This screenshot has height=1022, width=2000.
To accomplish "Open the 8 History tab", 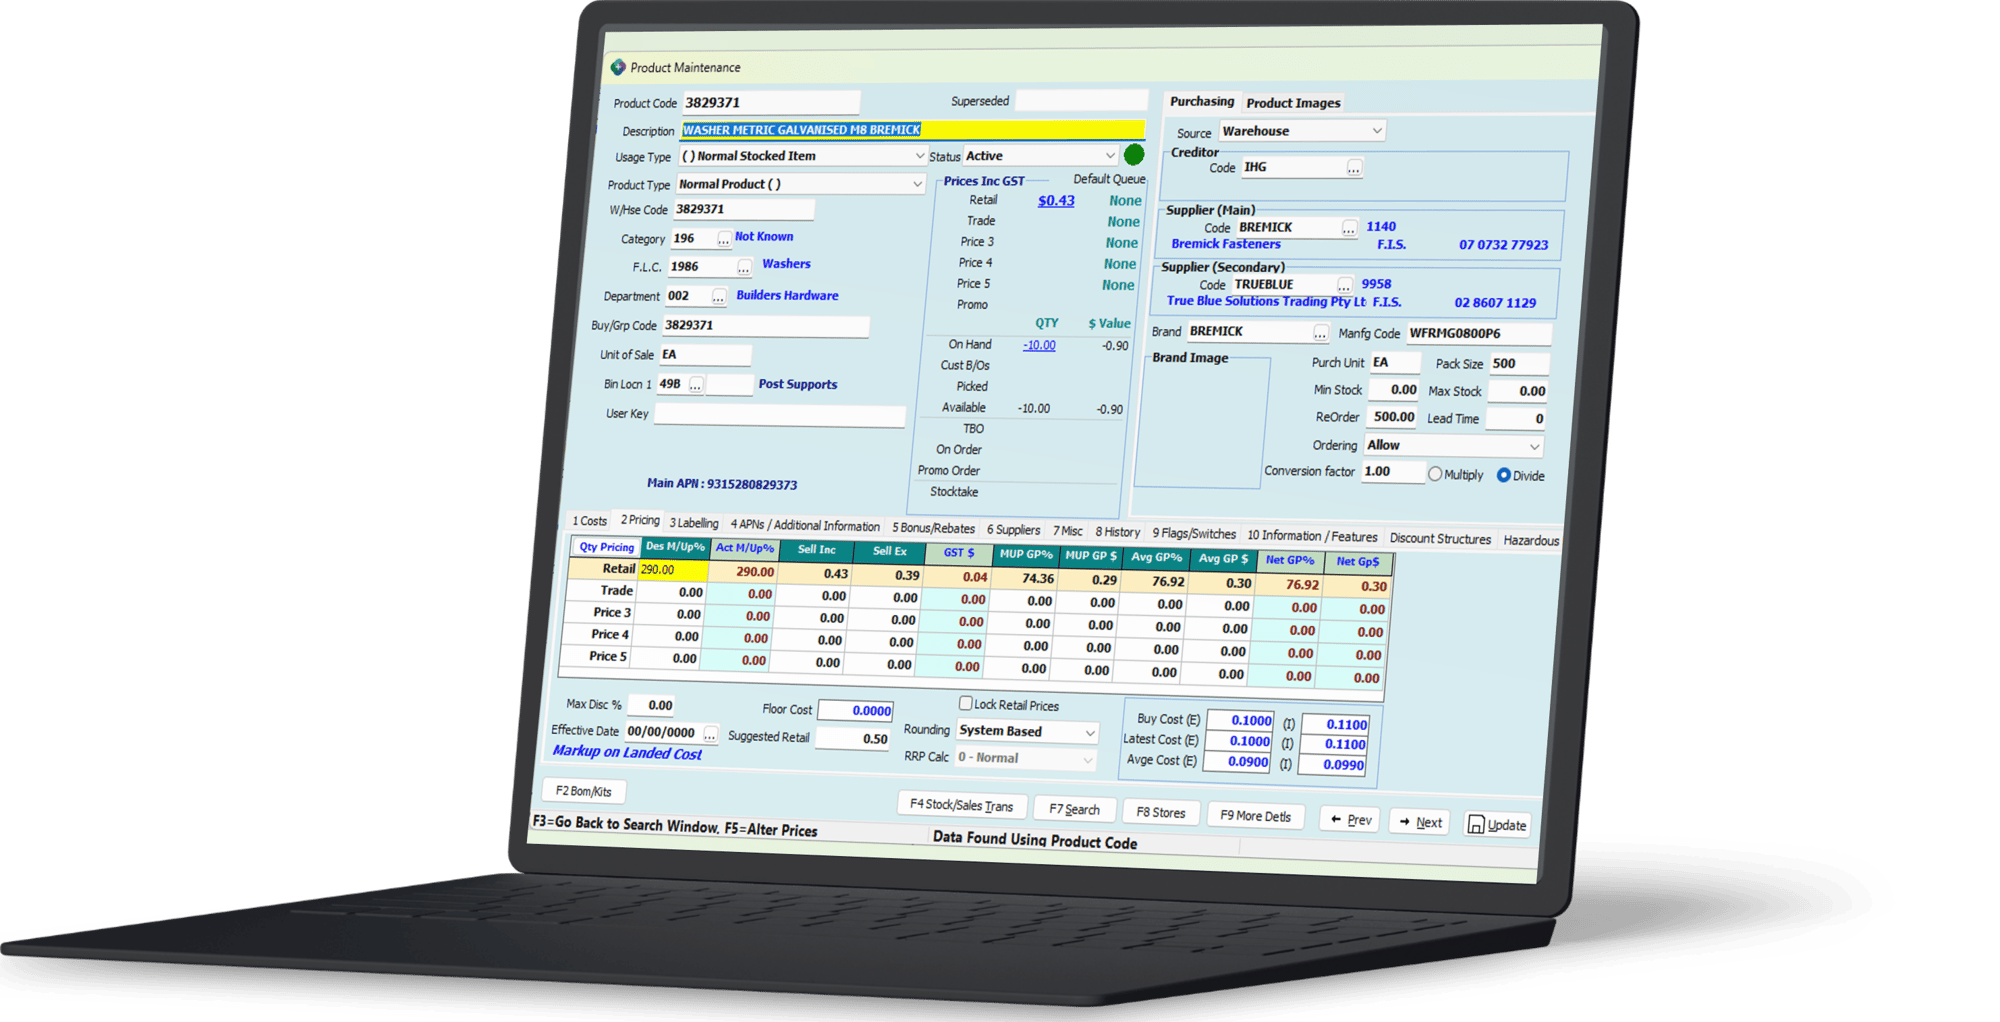I will coord(1117,532).
